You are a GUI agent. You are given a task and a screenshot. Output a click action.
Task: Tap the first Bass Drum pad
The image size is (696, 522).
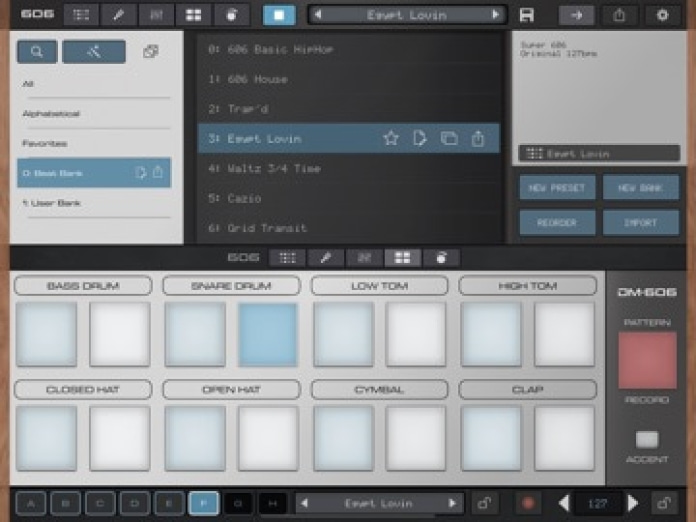coord(46,335)
